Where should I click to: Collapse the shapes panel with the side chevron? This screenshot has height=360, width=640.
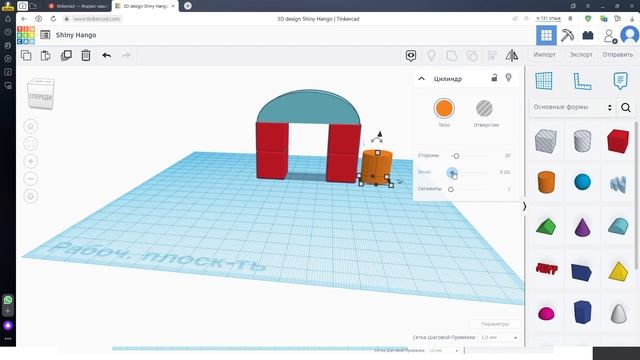coord(524,207)
